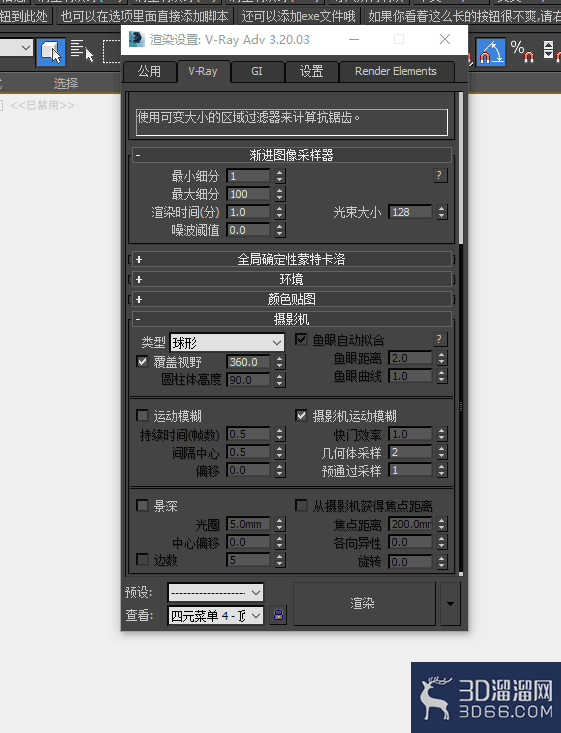Open the camera 类型 dropdown
This screenshot has width=561, height=733.
tap(227, 343)
